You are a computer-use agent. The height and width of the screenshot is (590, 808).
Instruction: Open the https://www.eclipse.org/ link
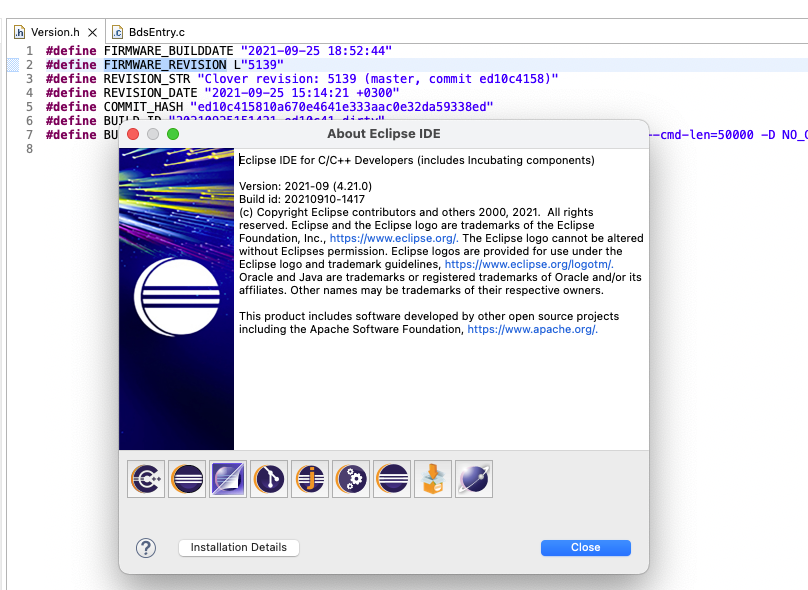[394, 238]
